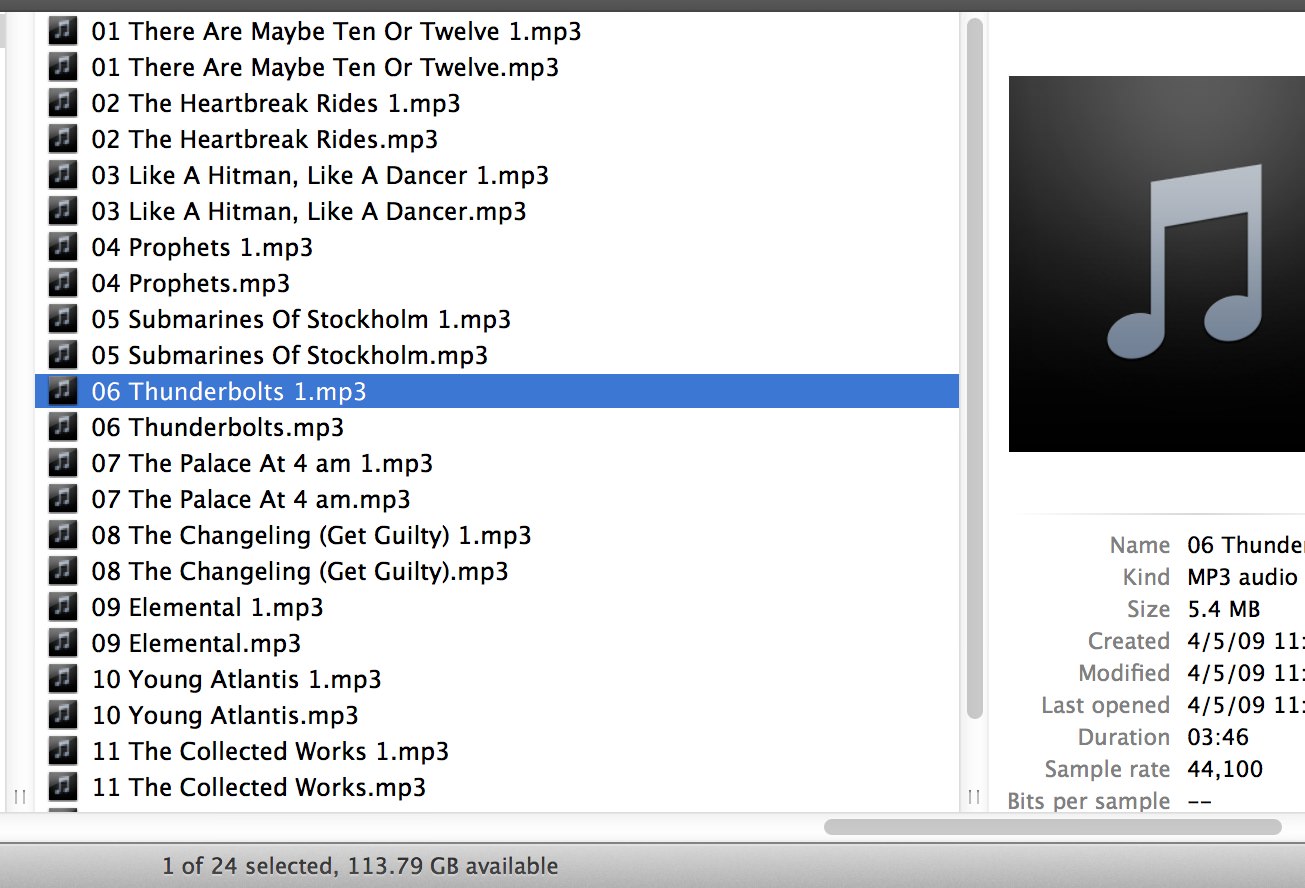Select 03 Like A Hitman, Like A Dancer 1.mp3
The height and width of the screenshot is (888, 1305).
(x=320, y=176)
